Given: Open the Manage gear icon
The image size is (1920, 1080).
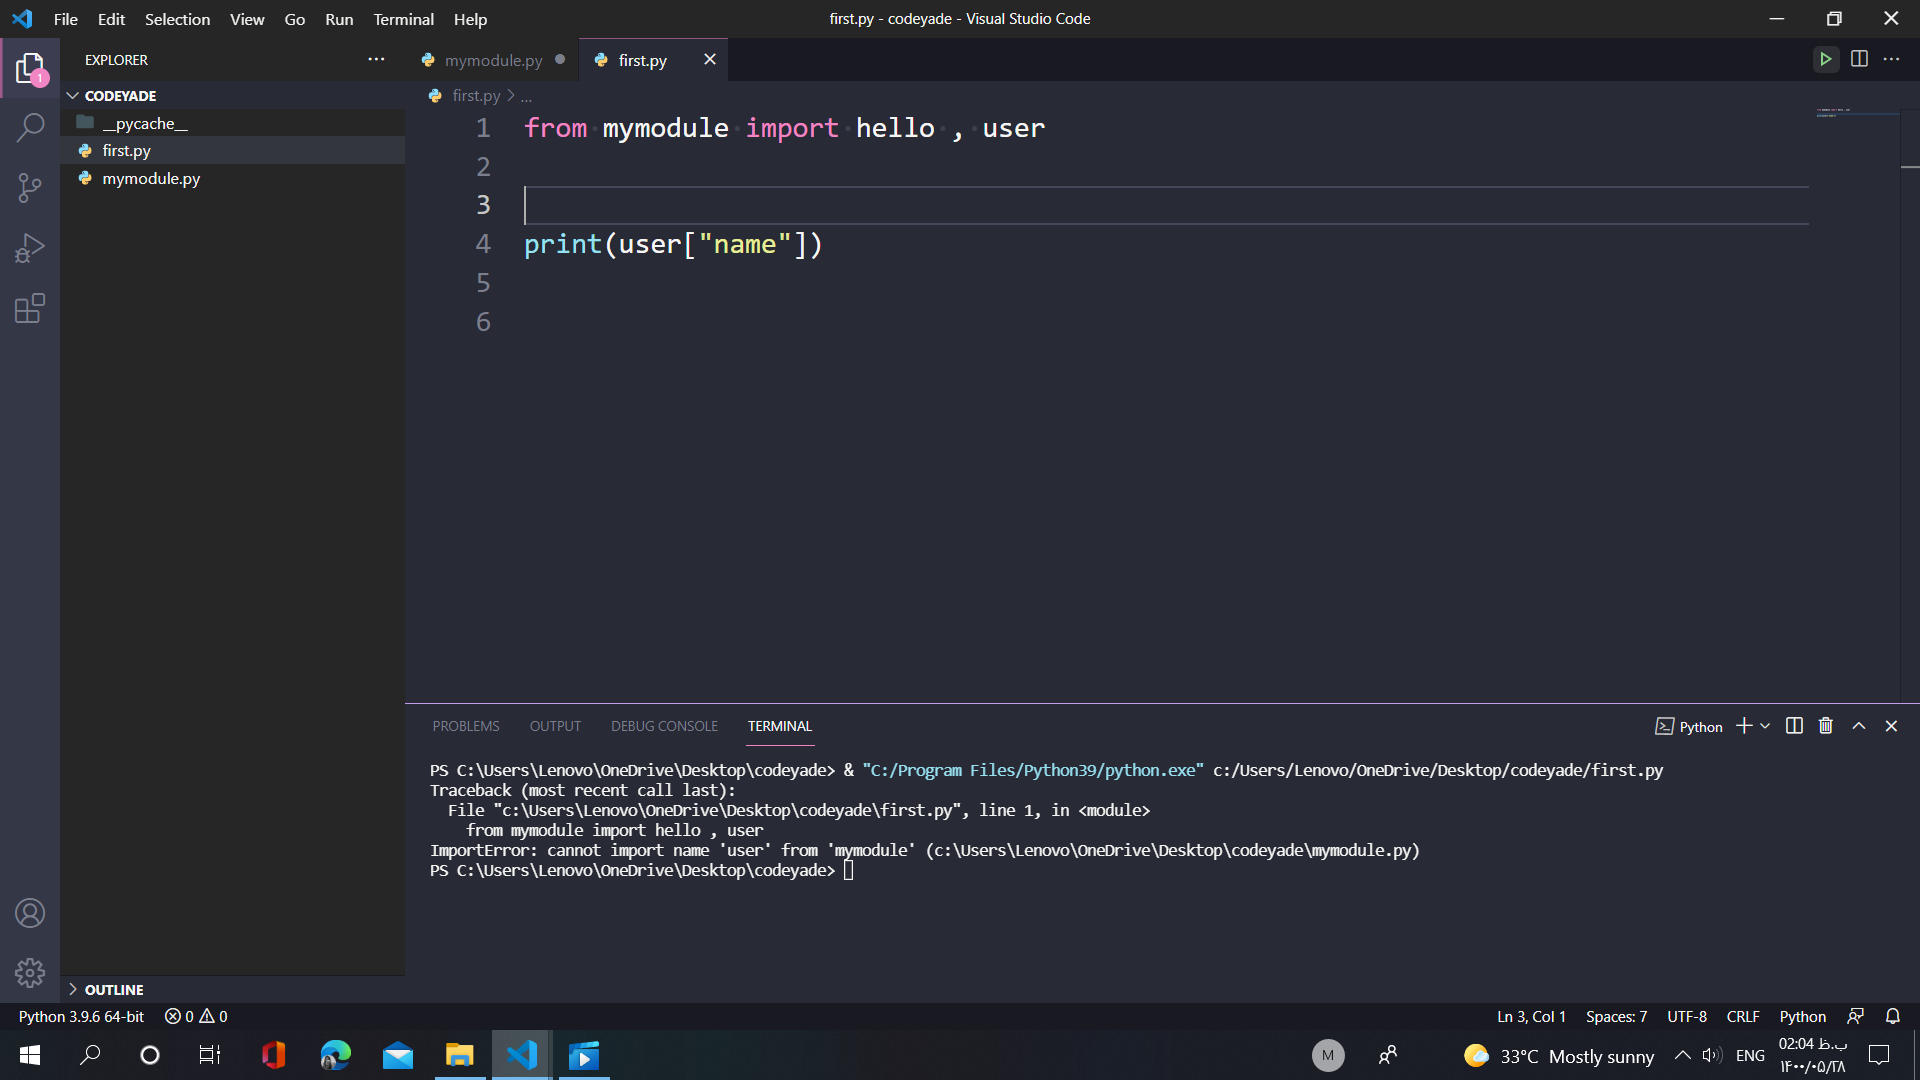Looking at the screenshot, I should click(30, 973).
